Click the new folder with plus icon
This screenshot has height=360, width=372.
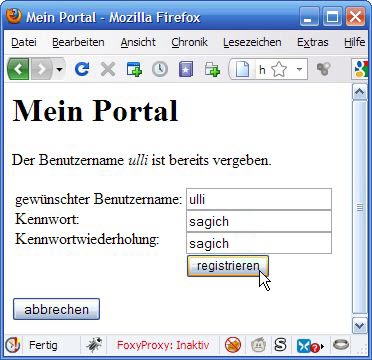pyautogui.click(x=212, y=69)
